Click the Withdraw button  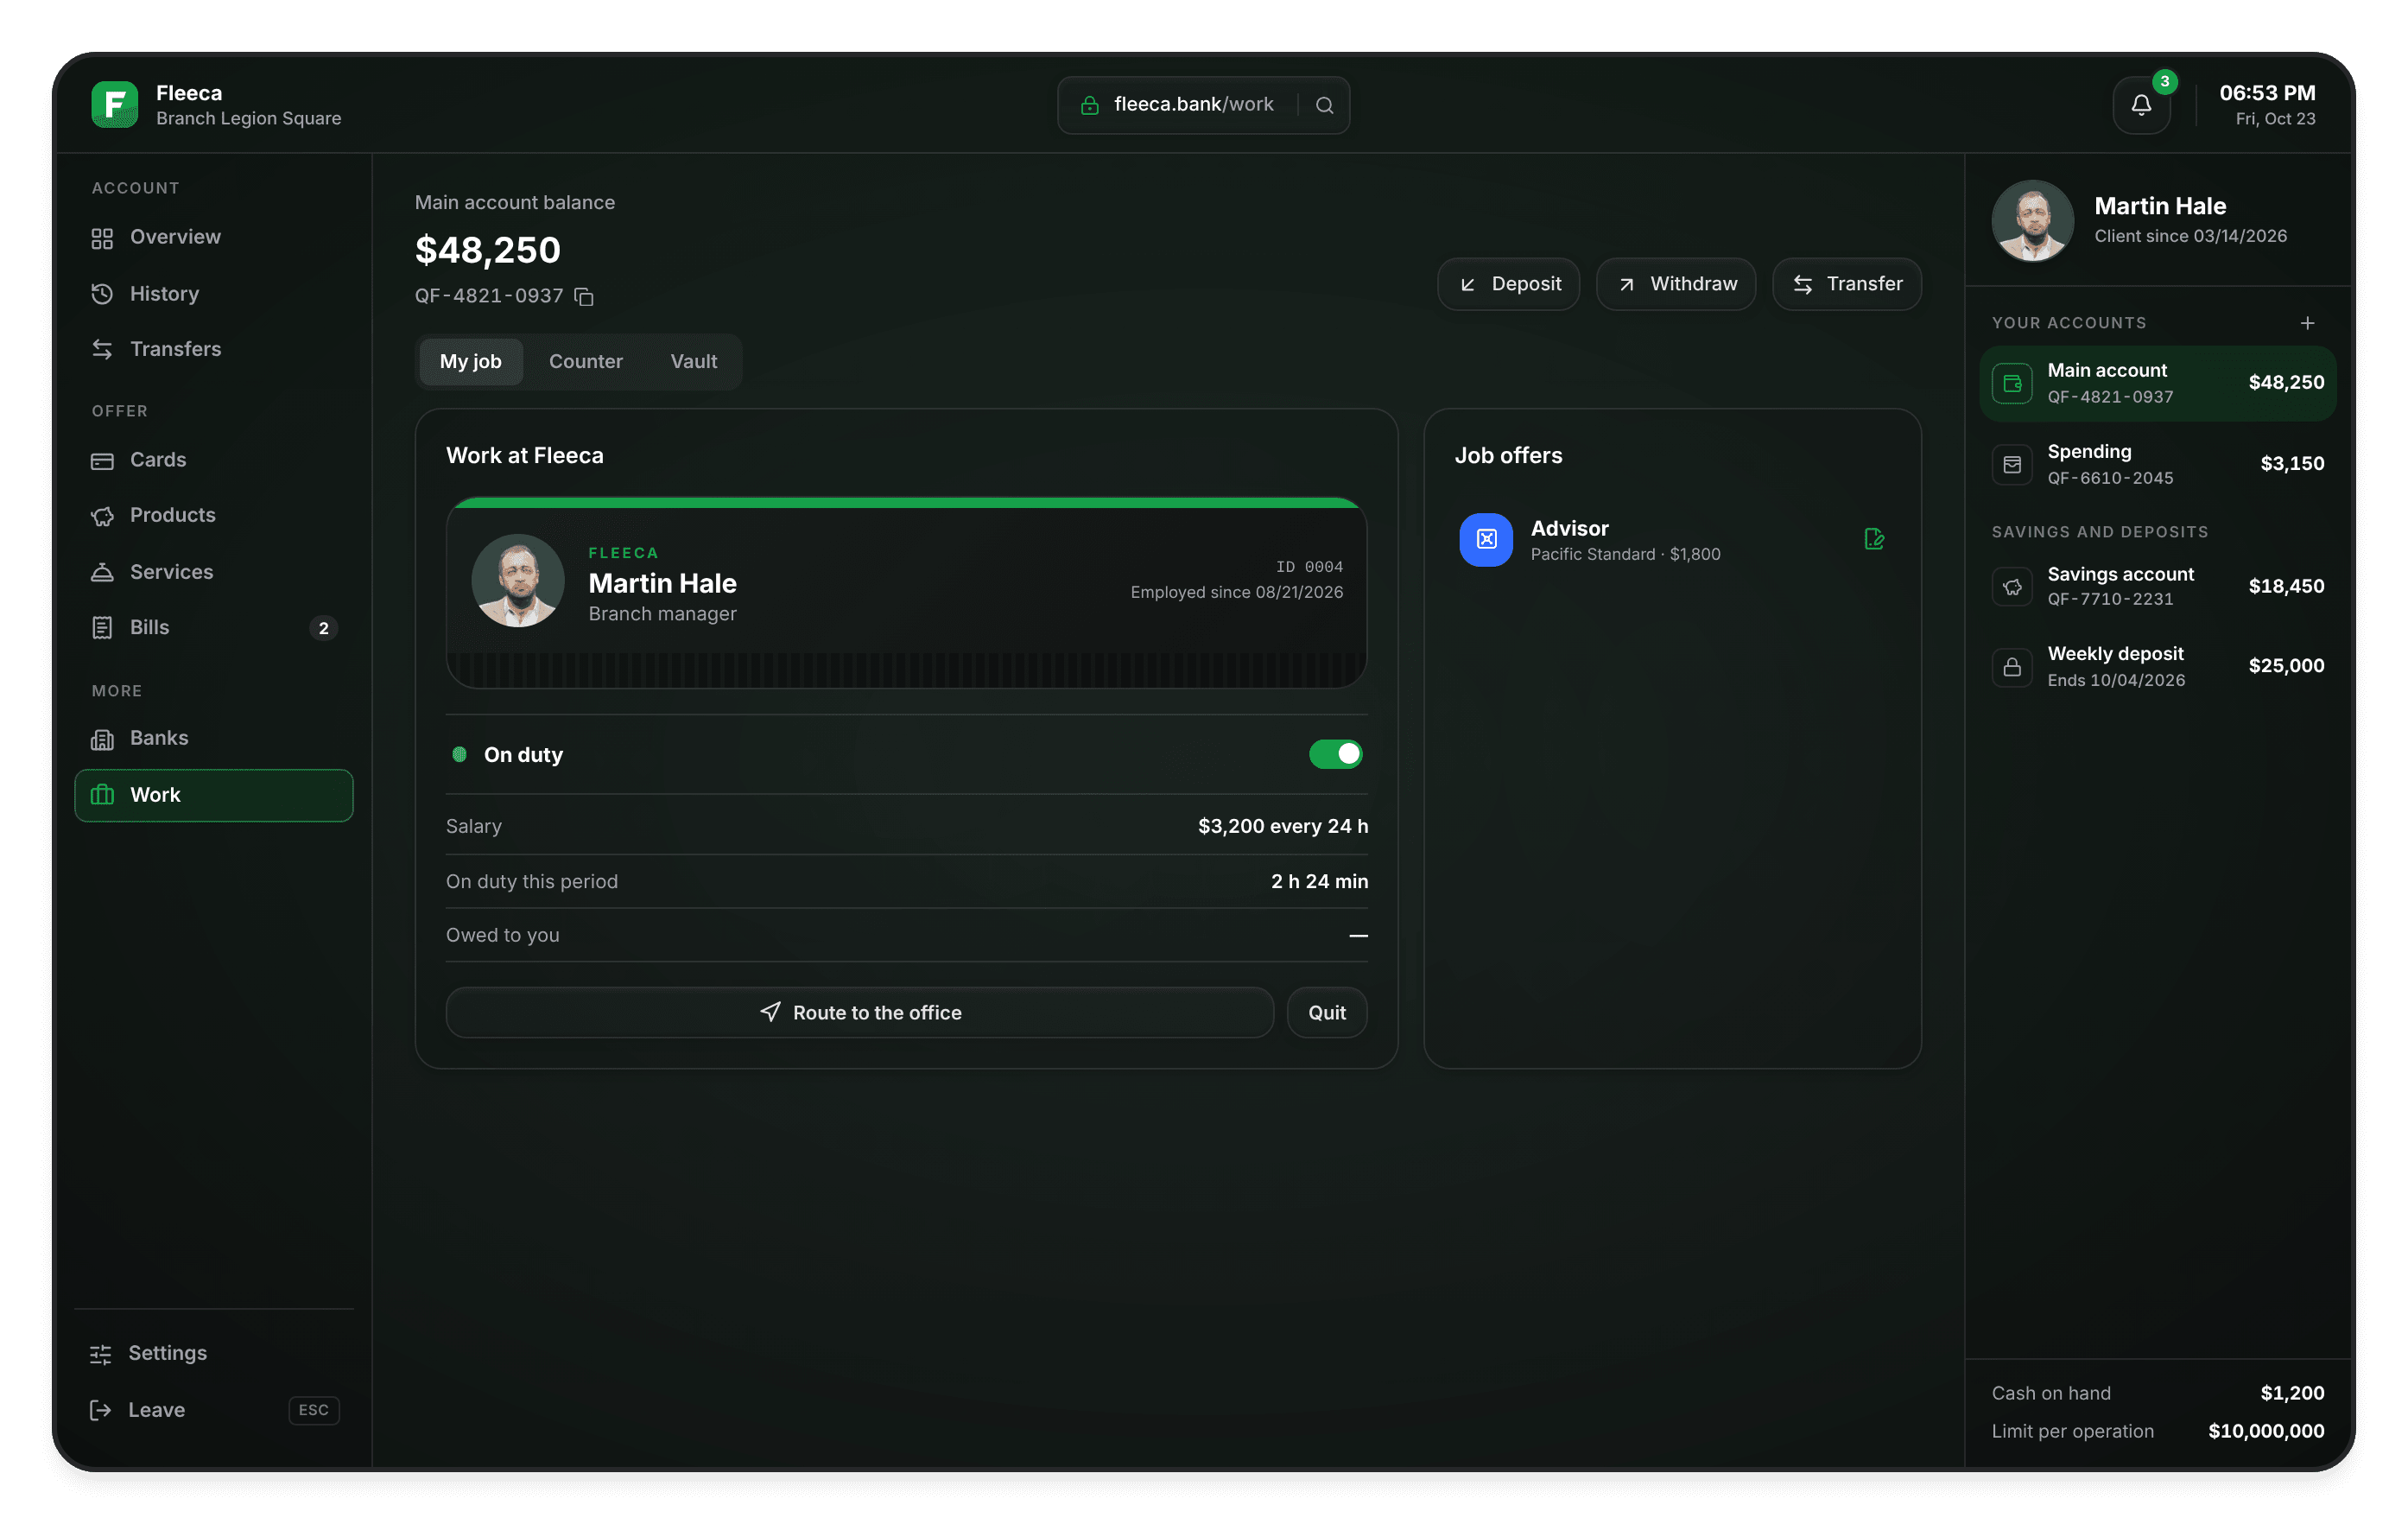pyautogui.click(x=1676, y=284)
